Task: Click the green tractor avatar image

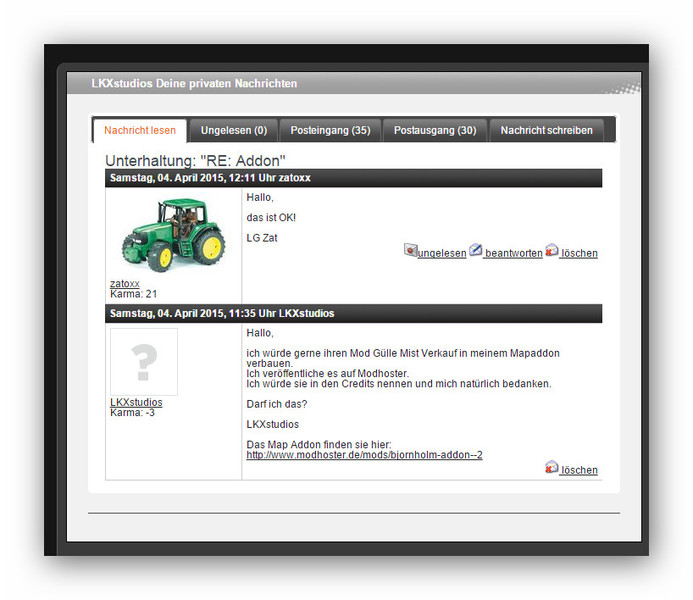Action: click(x=173, y=234)
